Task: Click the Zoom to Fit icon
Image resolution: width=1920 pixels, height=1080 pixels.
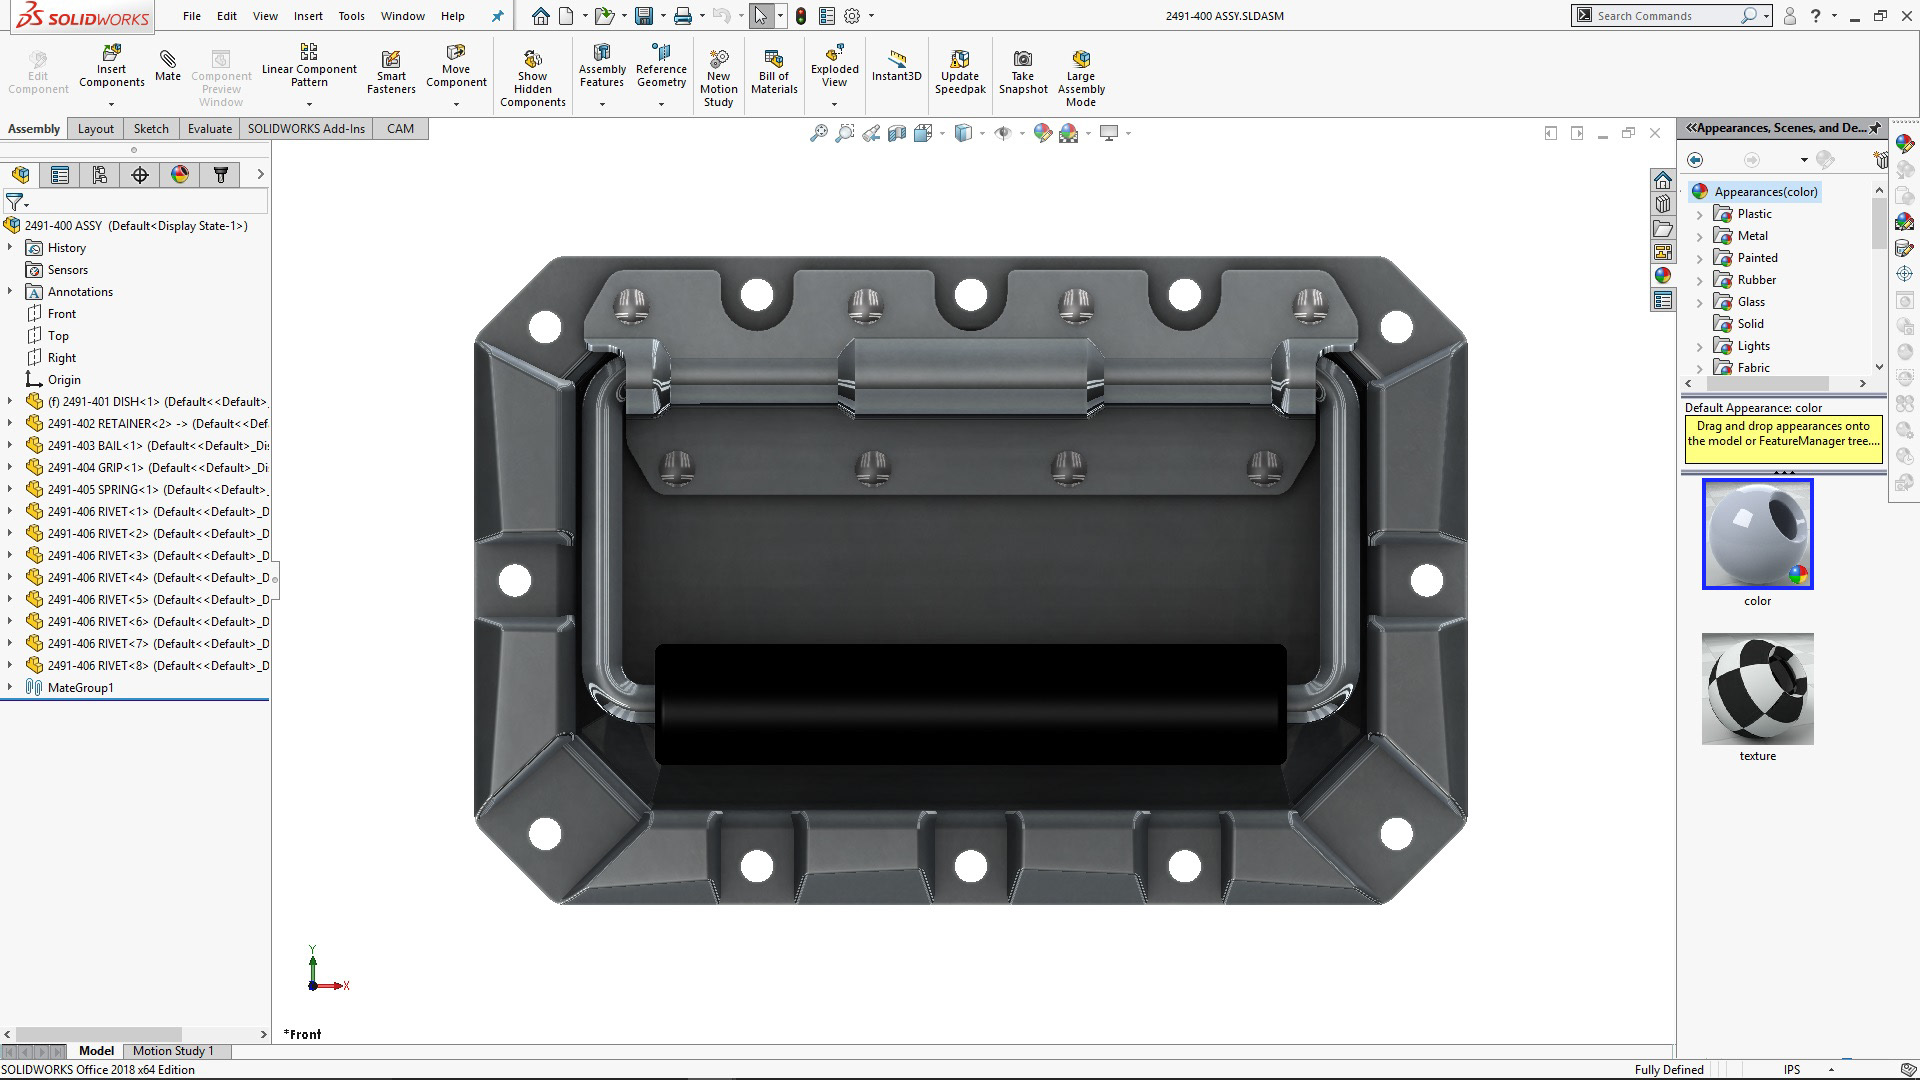Action: (819, 133)
